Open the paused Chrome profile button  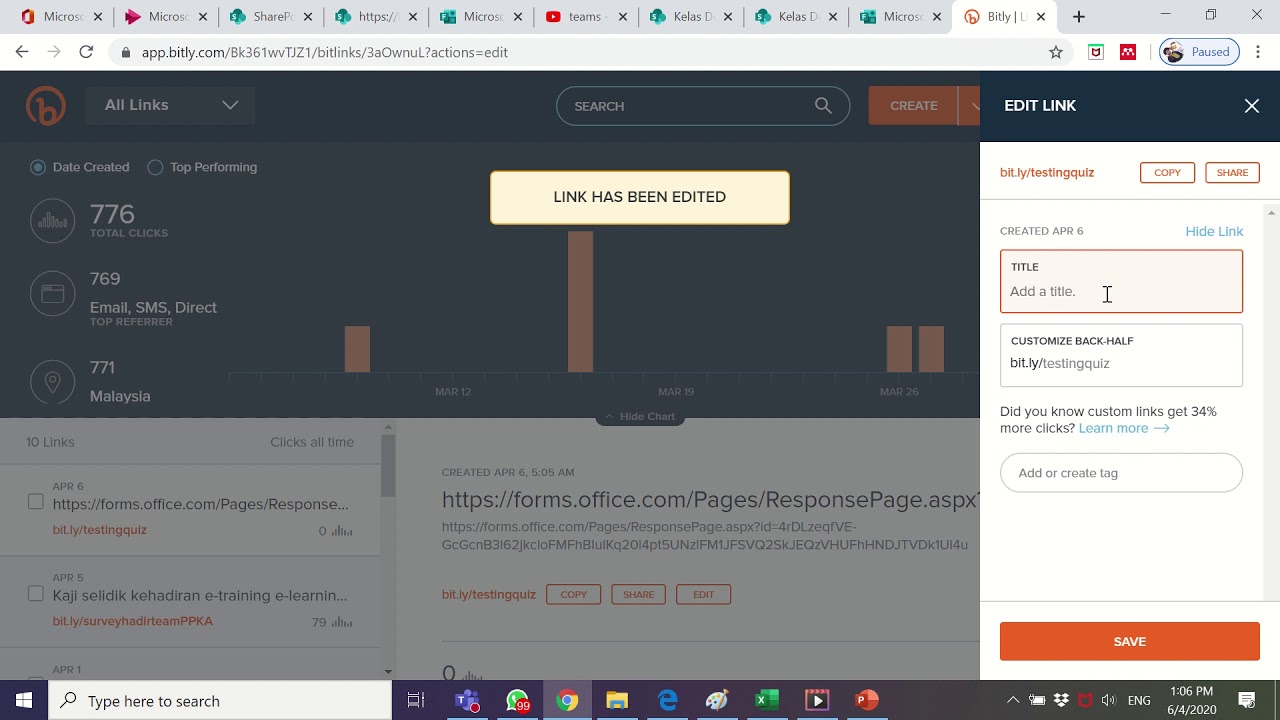1199,52
